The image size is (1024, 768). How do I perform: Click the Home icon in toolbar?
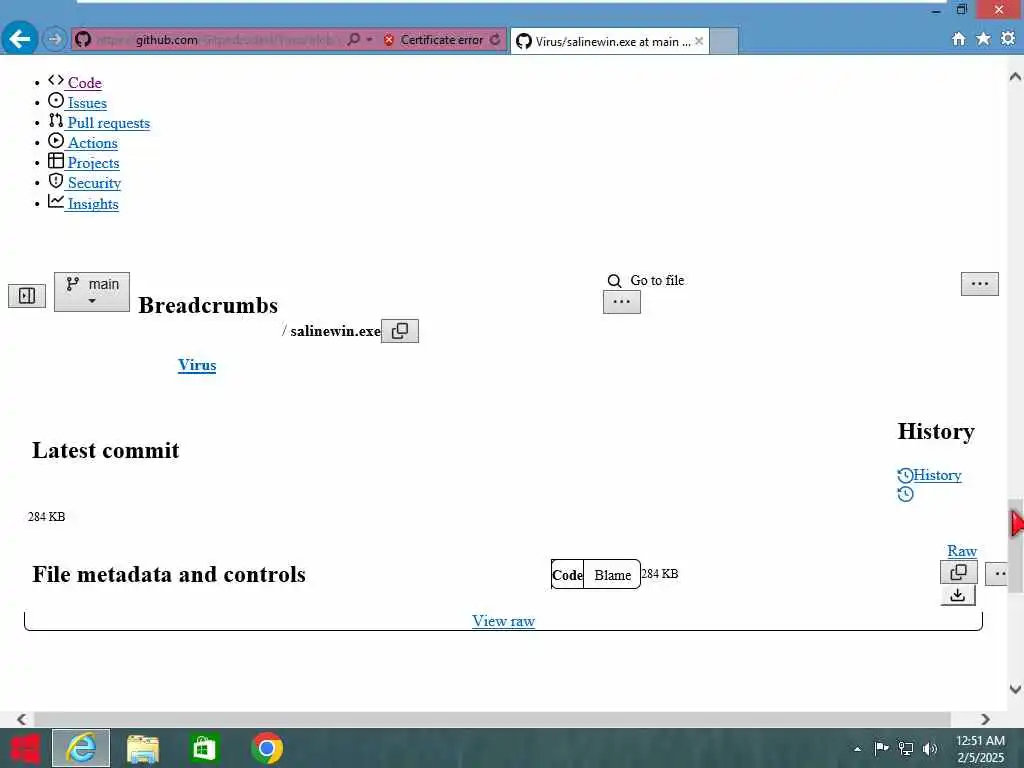pyautogui.click(x=958, y=39)
